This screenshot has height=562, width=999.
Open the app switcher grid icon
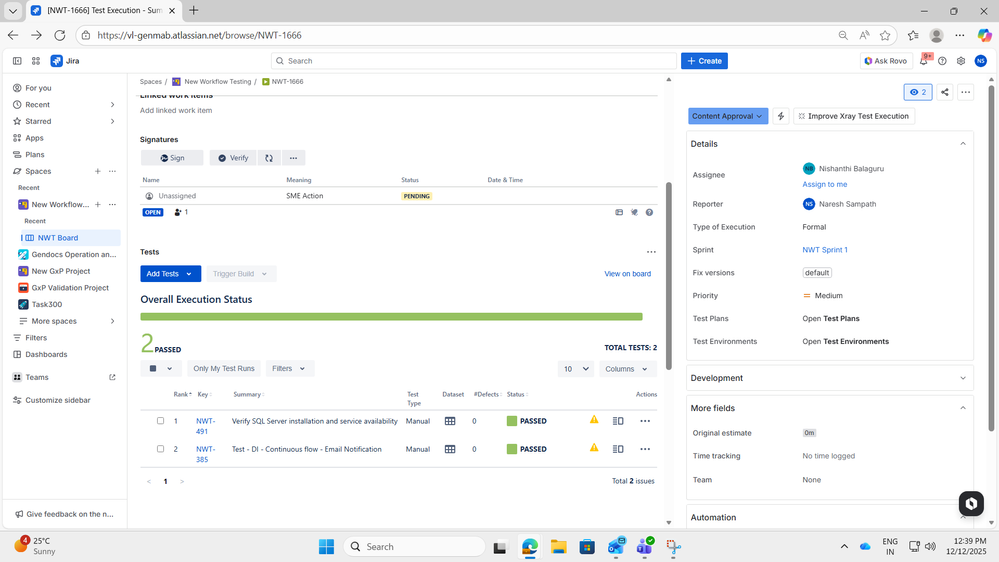[36, 61]
